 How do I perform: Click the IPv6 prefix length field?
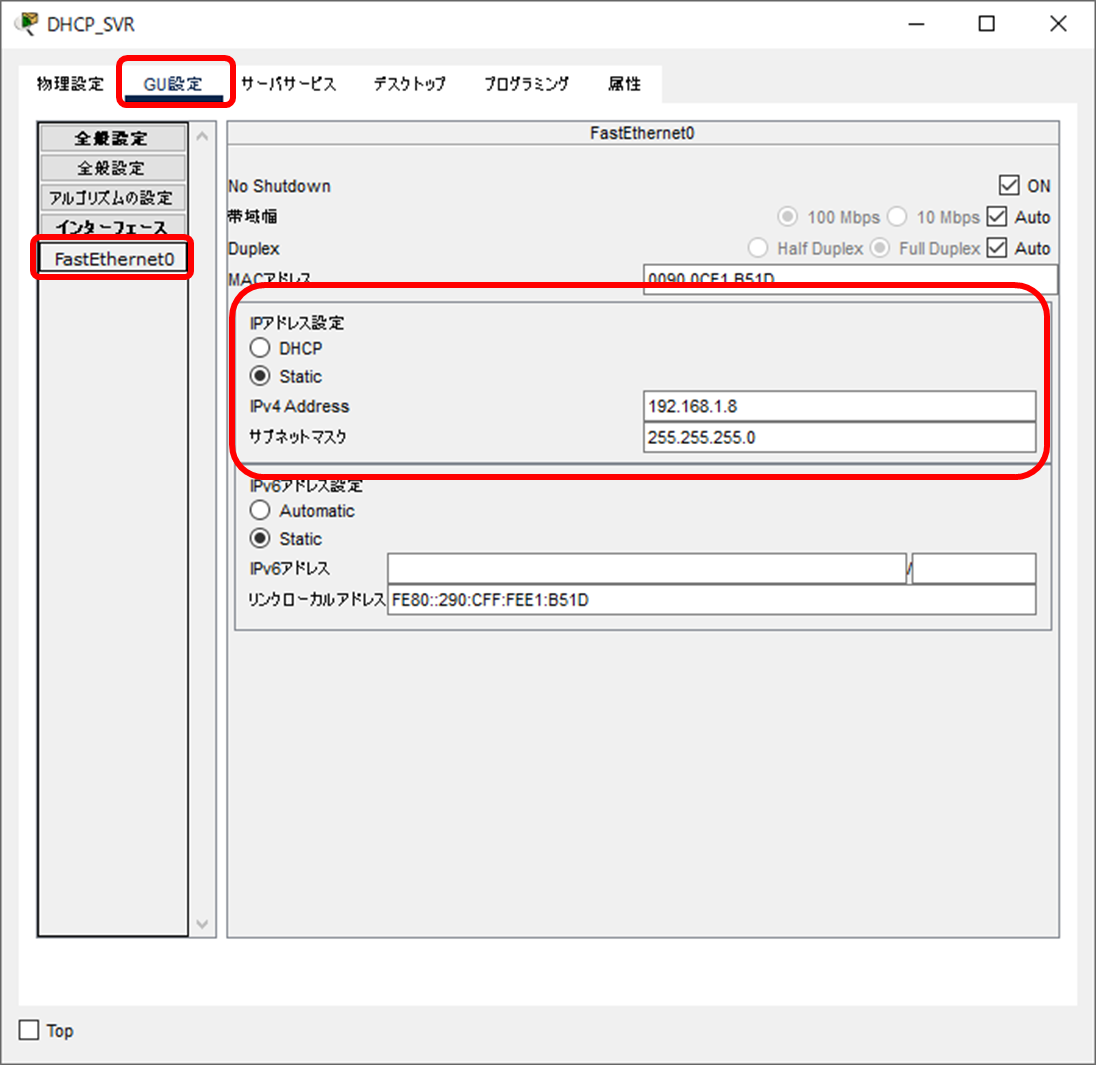(974, 569)
